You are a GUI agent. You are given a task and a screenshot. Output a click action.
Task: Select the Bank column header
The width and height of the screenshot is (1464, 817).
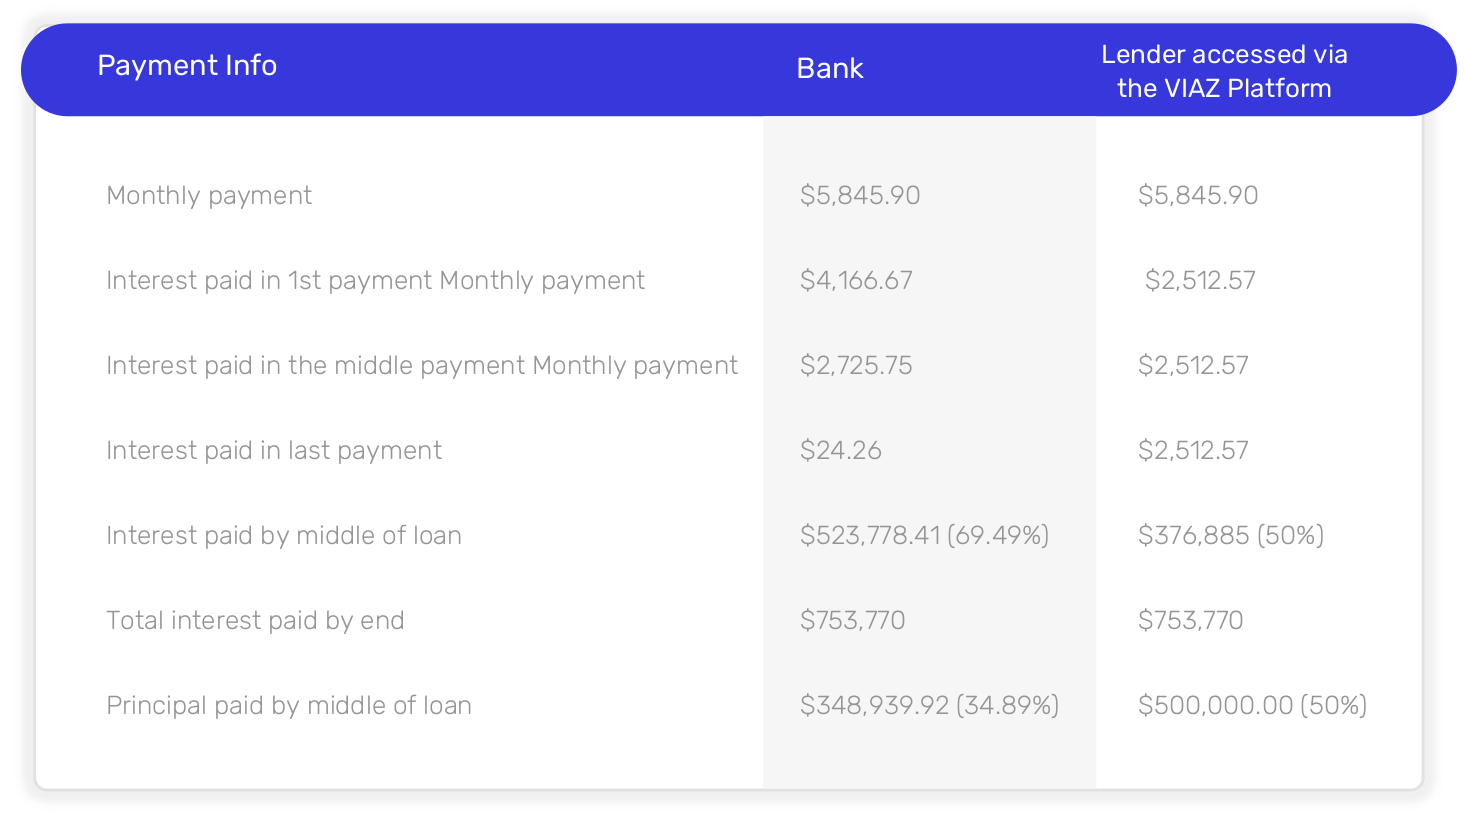[830, 68]
